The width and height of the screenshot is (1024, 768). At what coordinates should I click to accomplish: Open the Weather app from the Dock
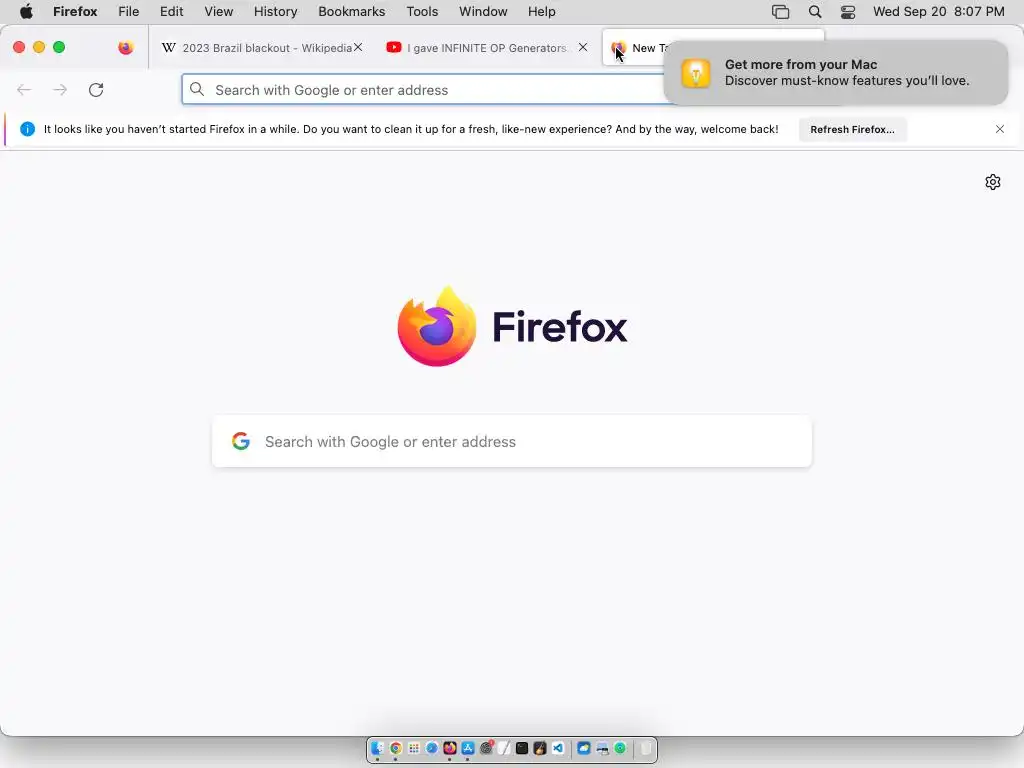pos(584,748)
